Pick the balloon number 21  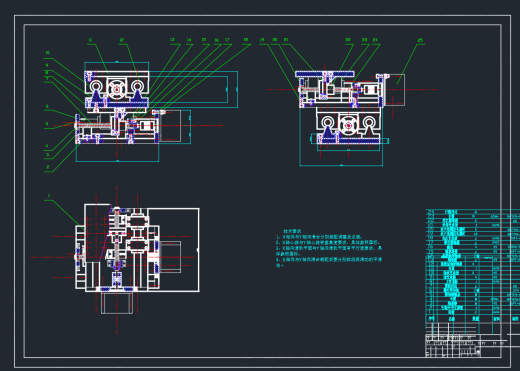[x=286, y=40]
